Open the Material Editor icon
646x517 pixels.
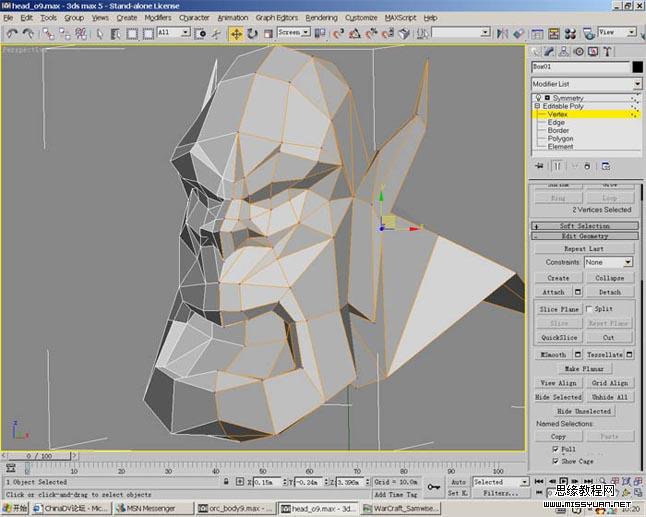(x=570, y=33)
